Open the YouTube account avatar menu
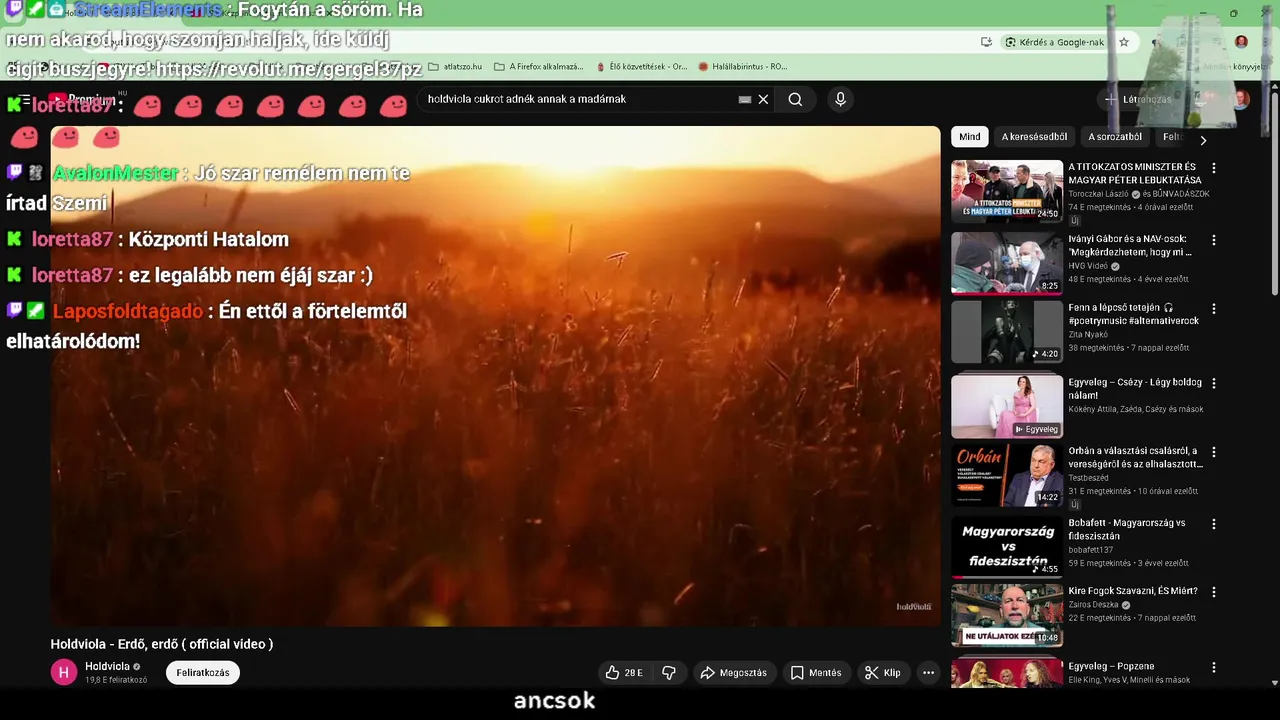 (x=1240, y=99)
